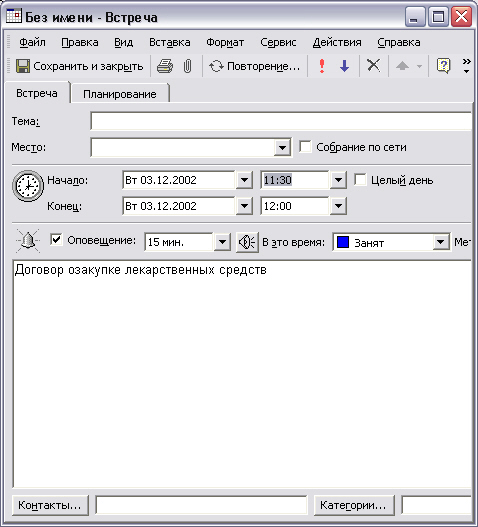Click the Контакты... button
The height and width of the screenshot is (527, 478).
click(x=50, y=505)
